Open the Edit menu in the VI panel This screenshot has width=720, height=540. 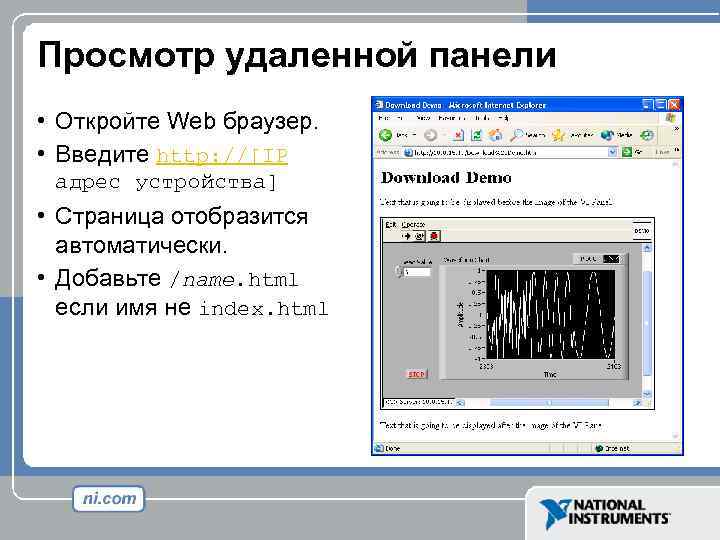(x=391, y=224)
